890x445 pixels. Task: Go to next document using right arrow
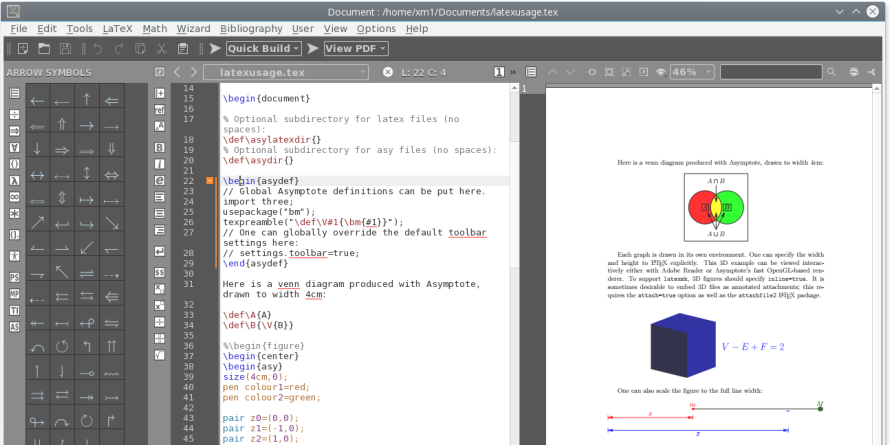194,72
